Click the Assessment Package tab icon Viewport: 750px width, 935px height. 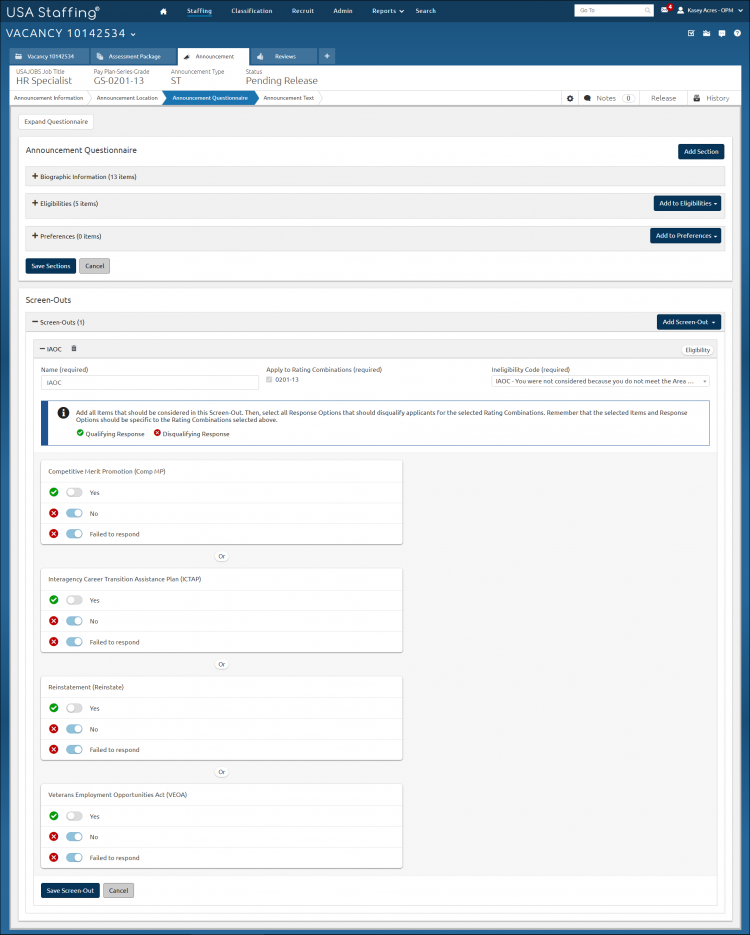coord(100,57)
